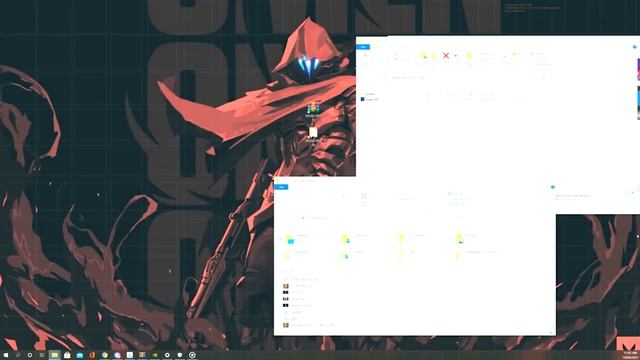Open the green NVIDIA app on taskbar
This screenshot has height=360, width=640.
pyautogui.click(x=155, y=355)
